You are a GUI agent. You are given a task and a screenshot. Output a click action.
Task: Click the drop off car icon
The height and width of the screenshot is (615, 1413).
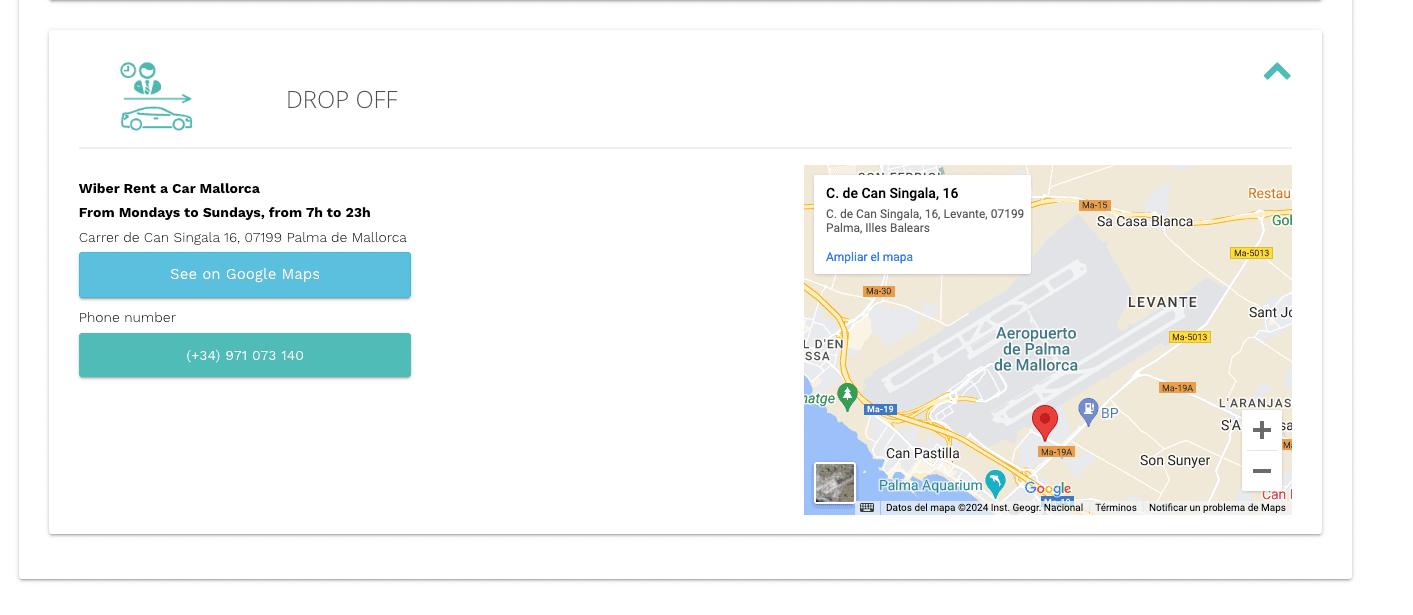coord(156,96)
